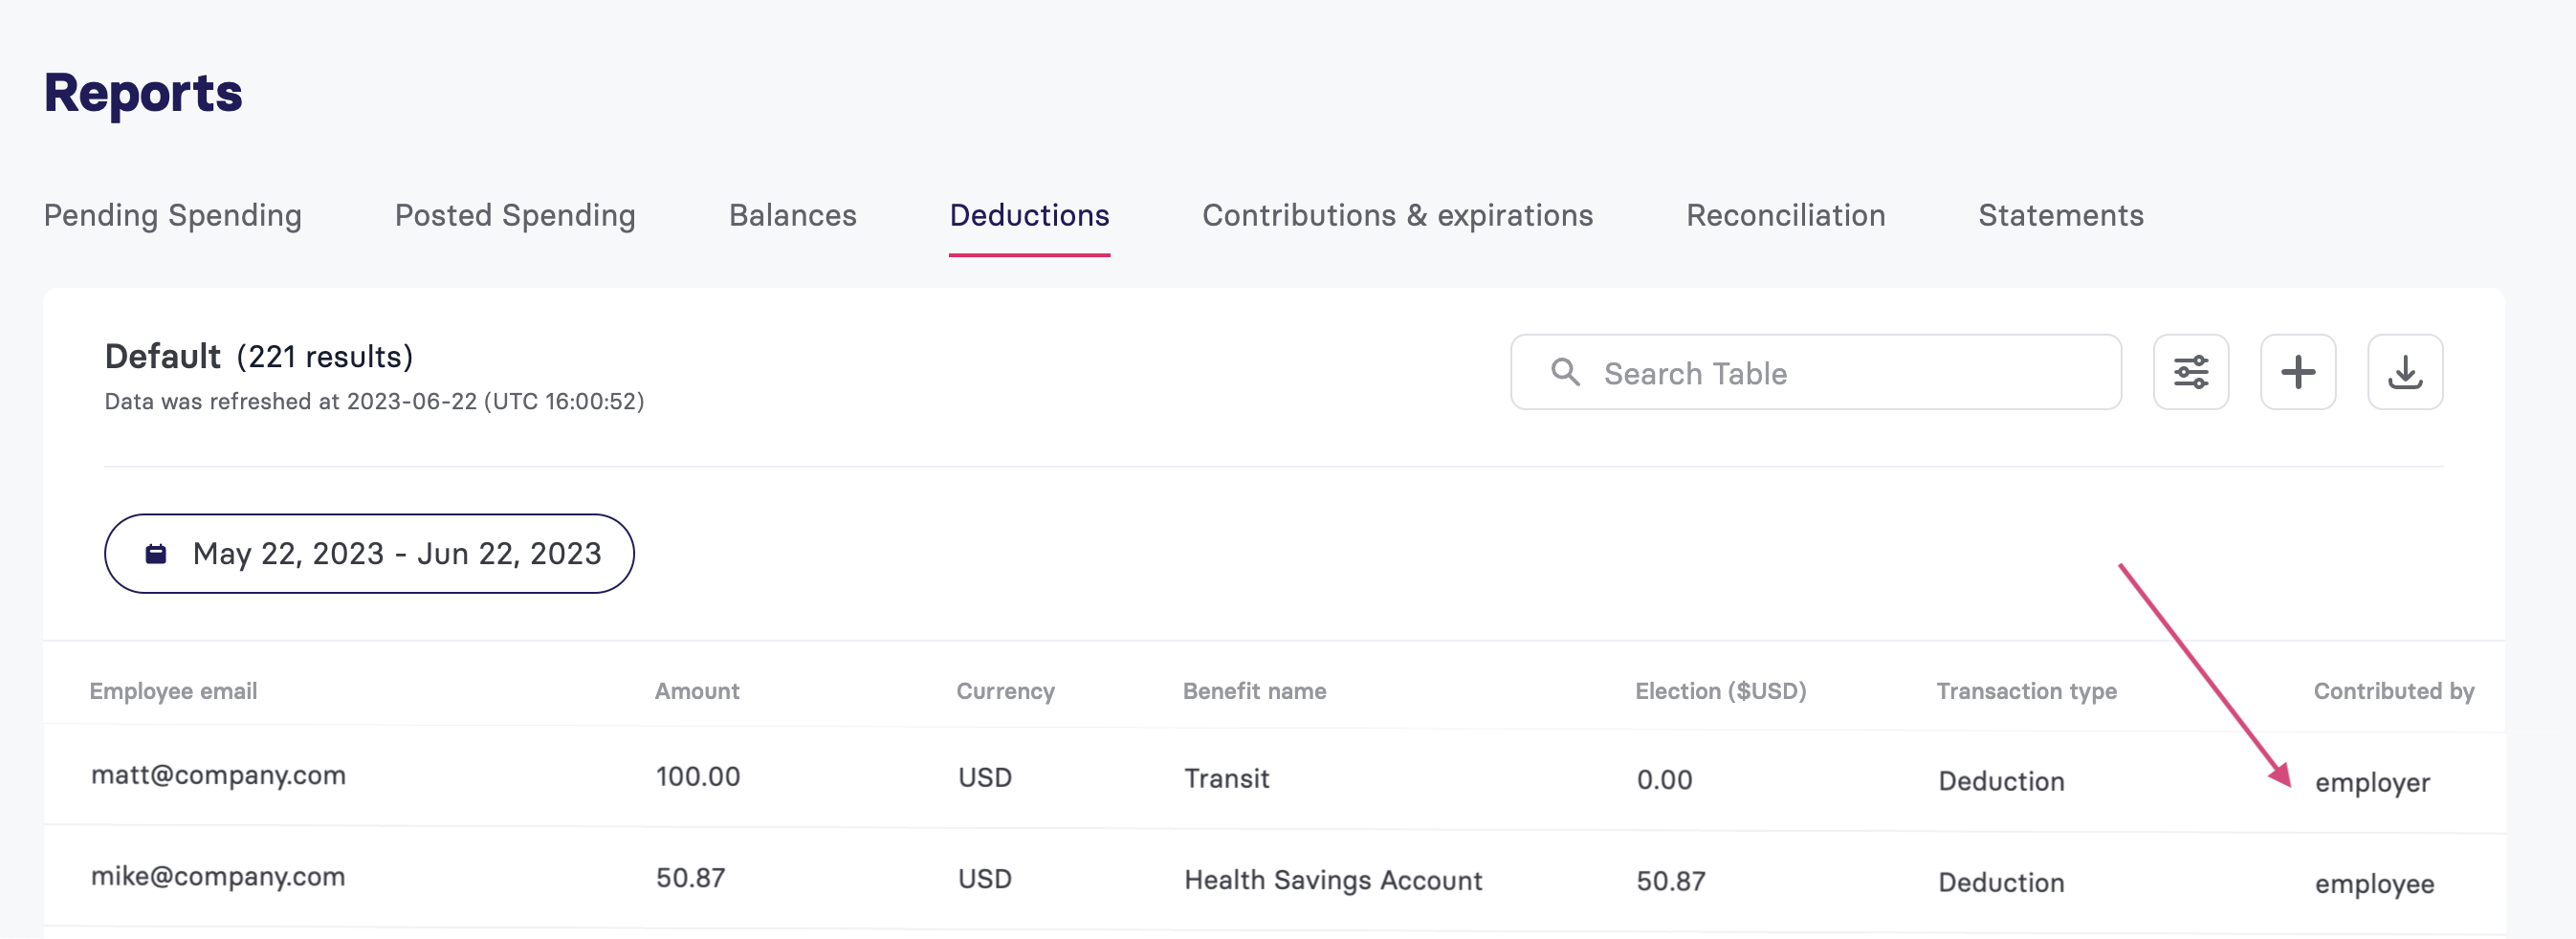Click the data refreshed timestamp text
The width and height of the screenshot is (2576, 939).
click(375, 401)
